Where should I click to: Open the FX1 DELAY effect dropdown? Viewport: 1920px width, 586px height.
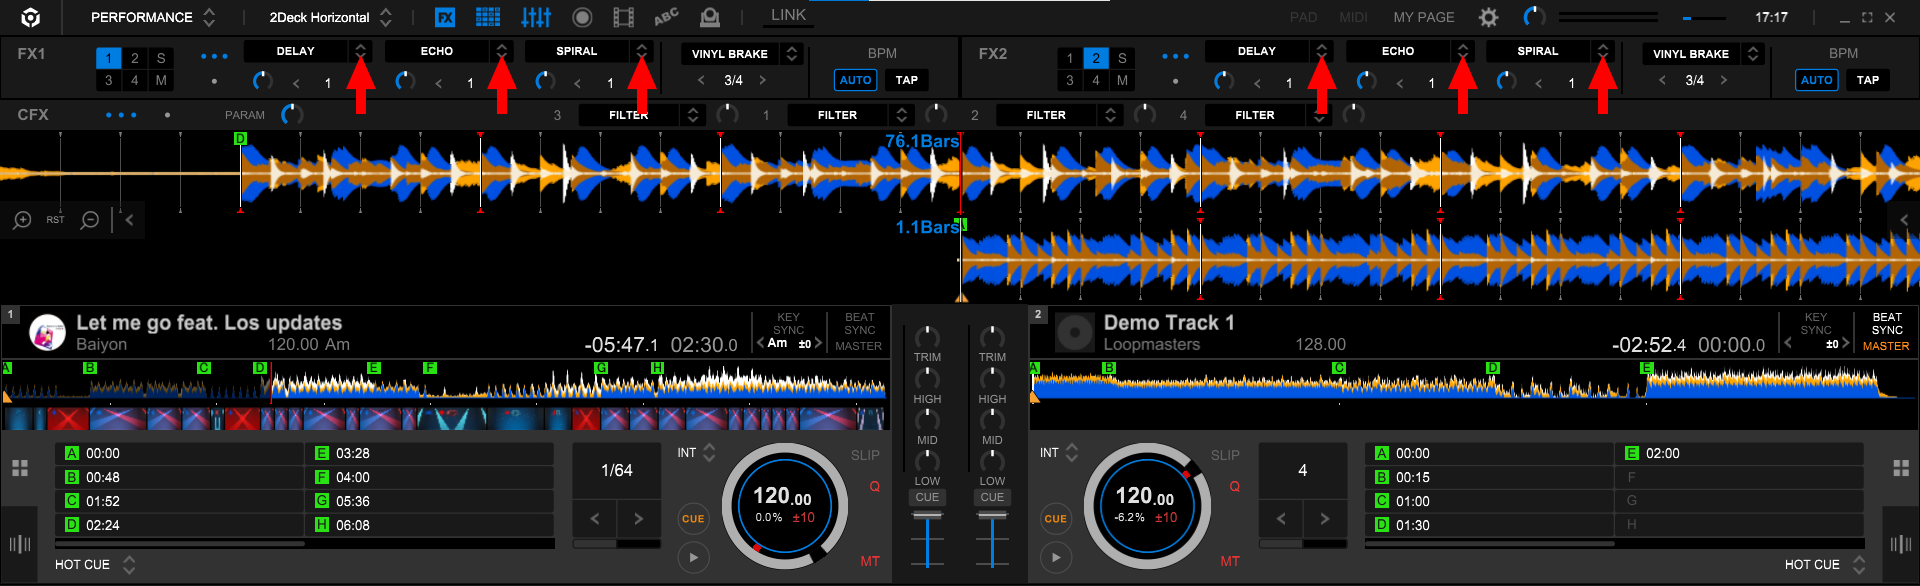[x=361, y=51]
